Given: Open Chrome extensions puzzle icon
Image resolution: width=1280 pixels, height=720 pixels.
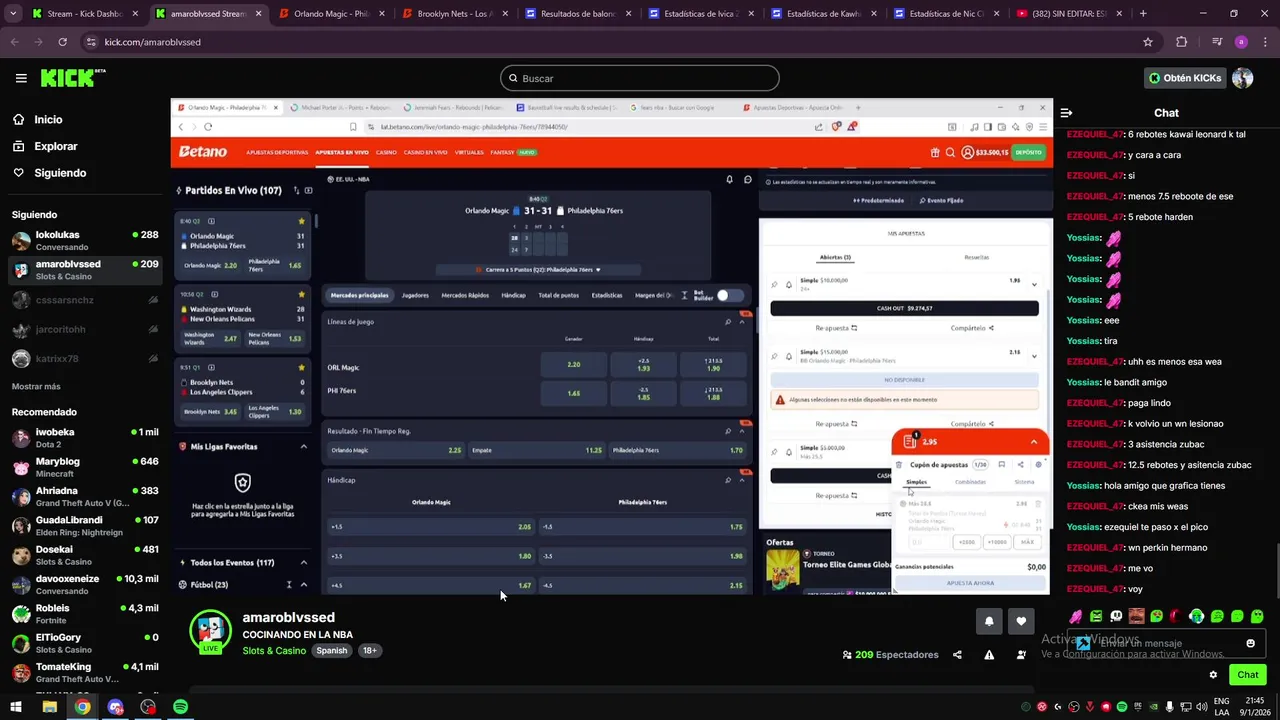Looking at the screenshot, I should coord(1182,42).
